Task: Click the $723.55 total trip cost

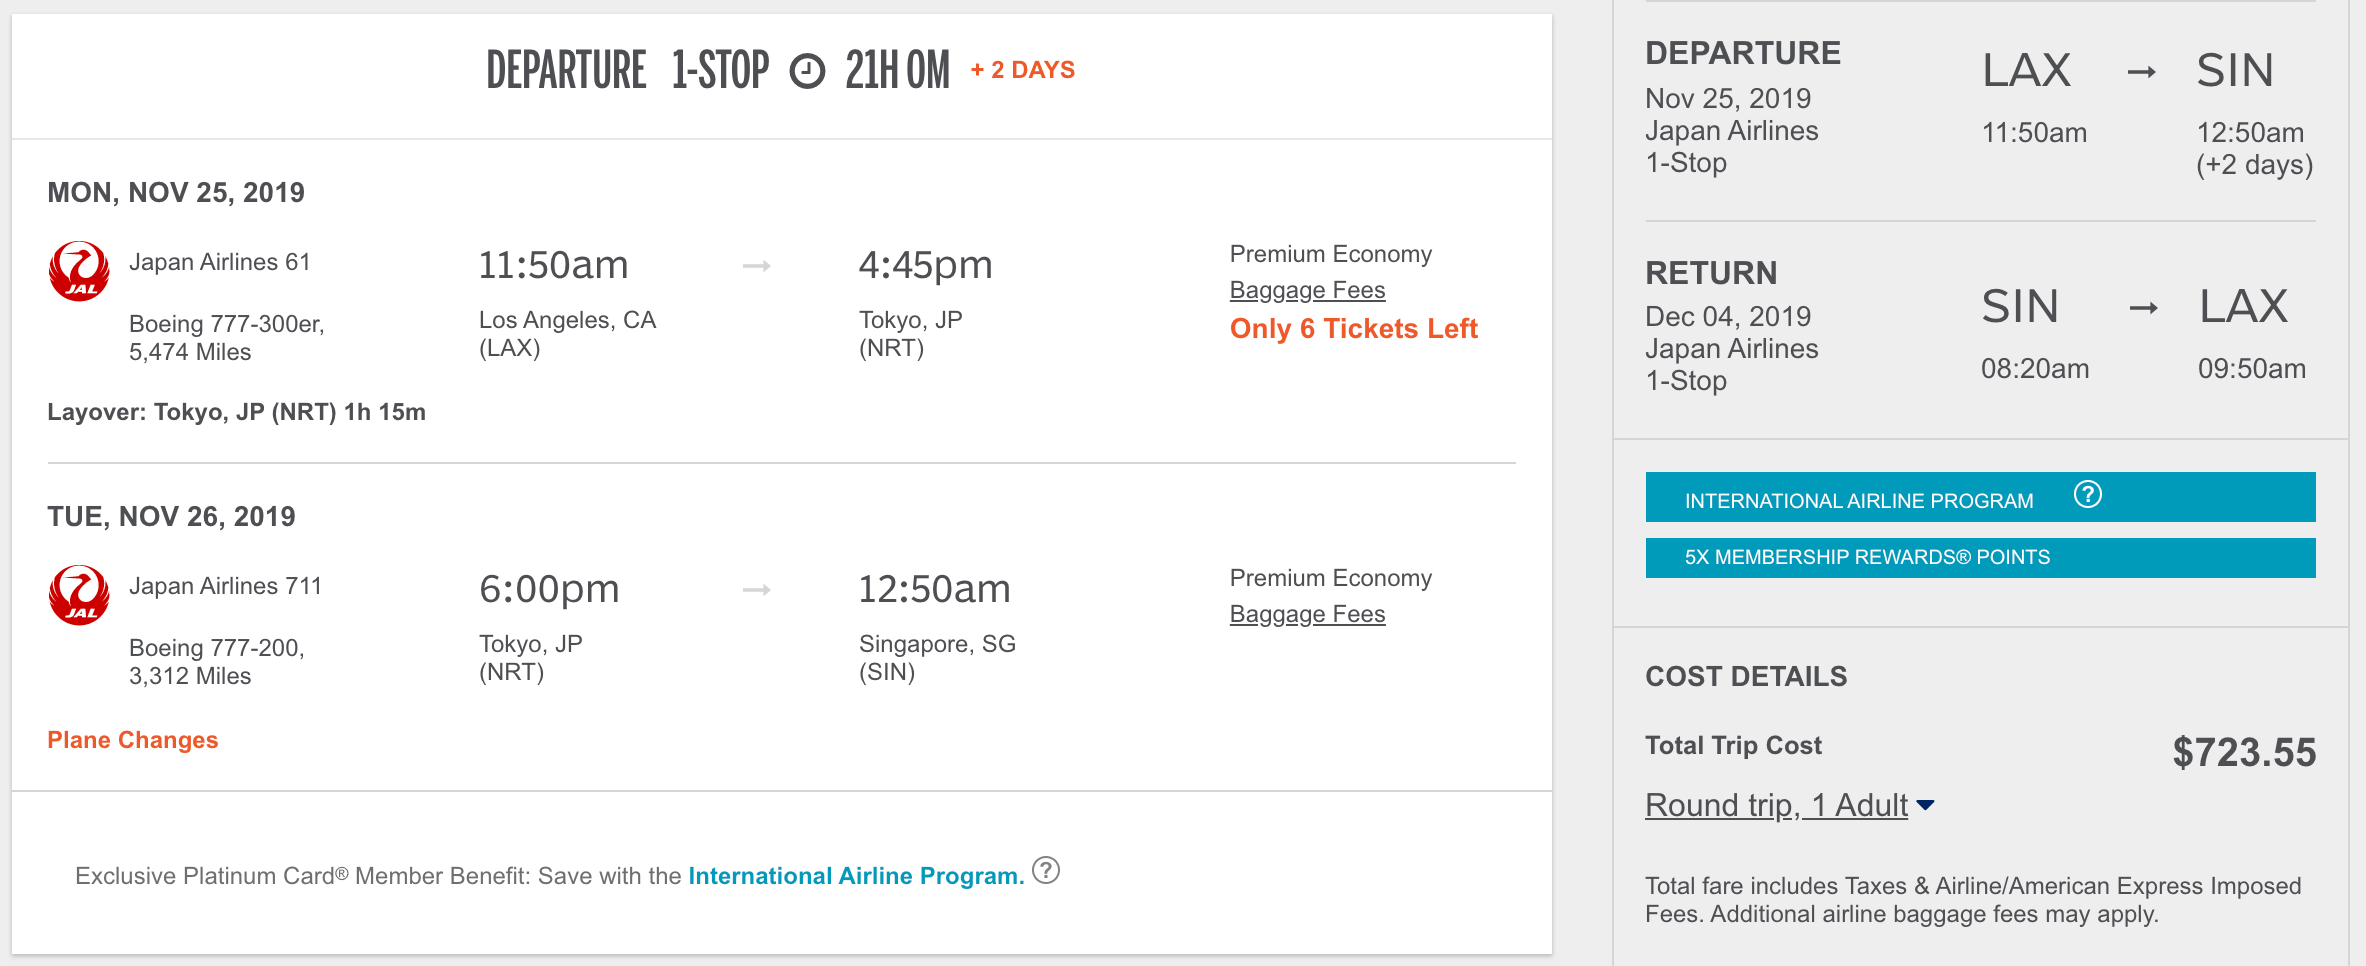Action: click(2244, 752)
